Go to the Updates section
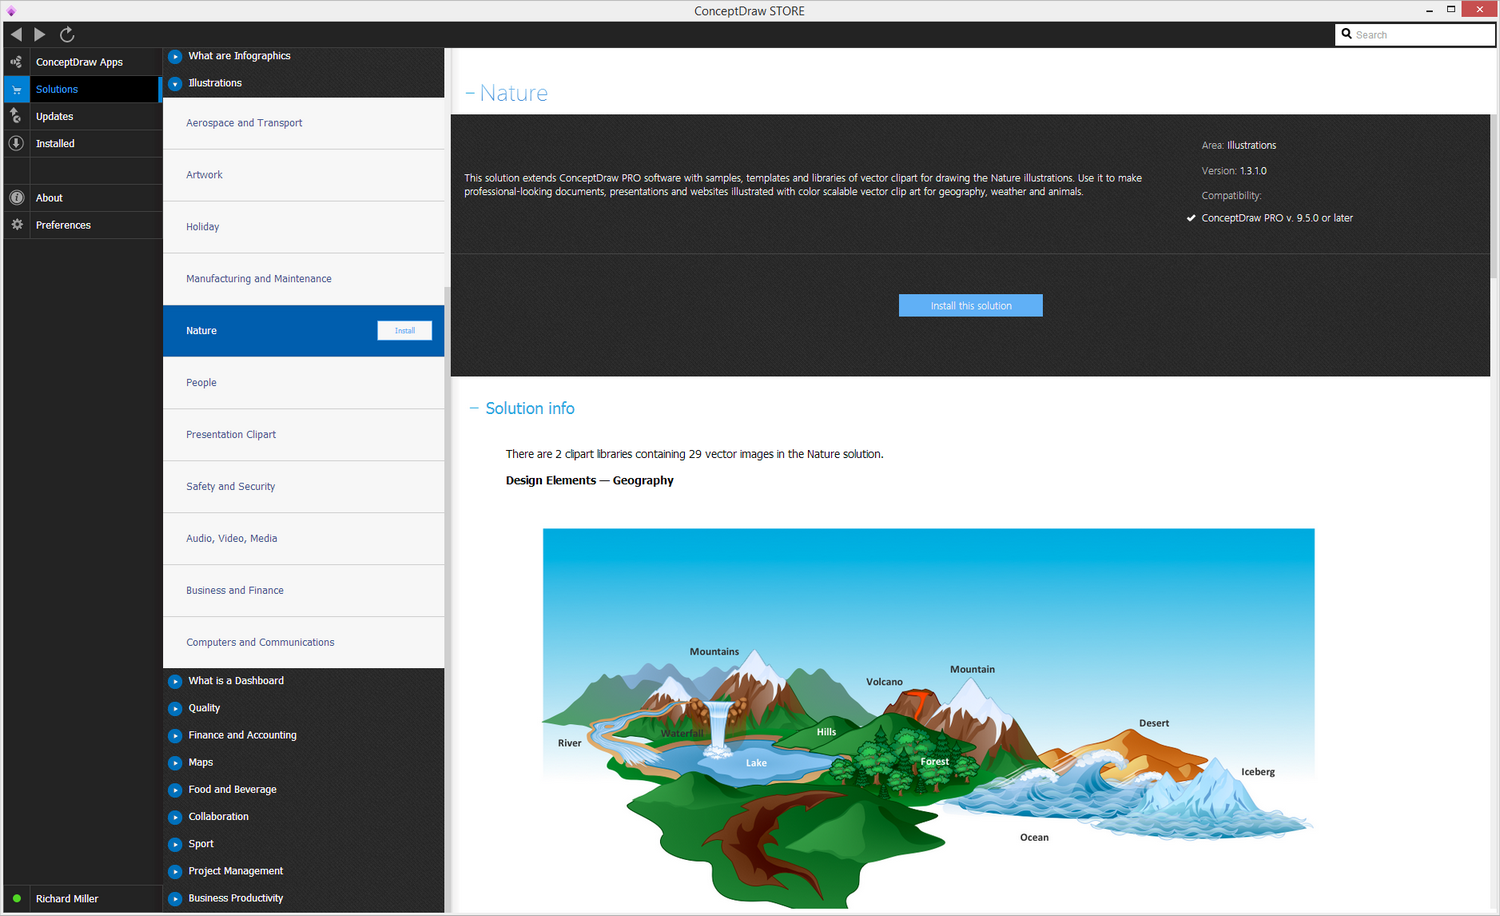 tap(82, 116)
